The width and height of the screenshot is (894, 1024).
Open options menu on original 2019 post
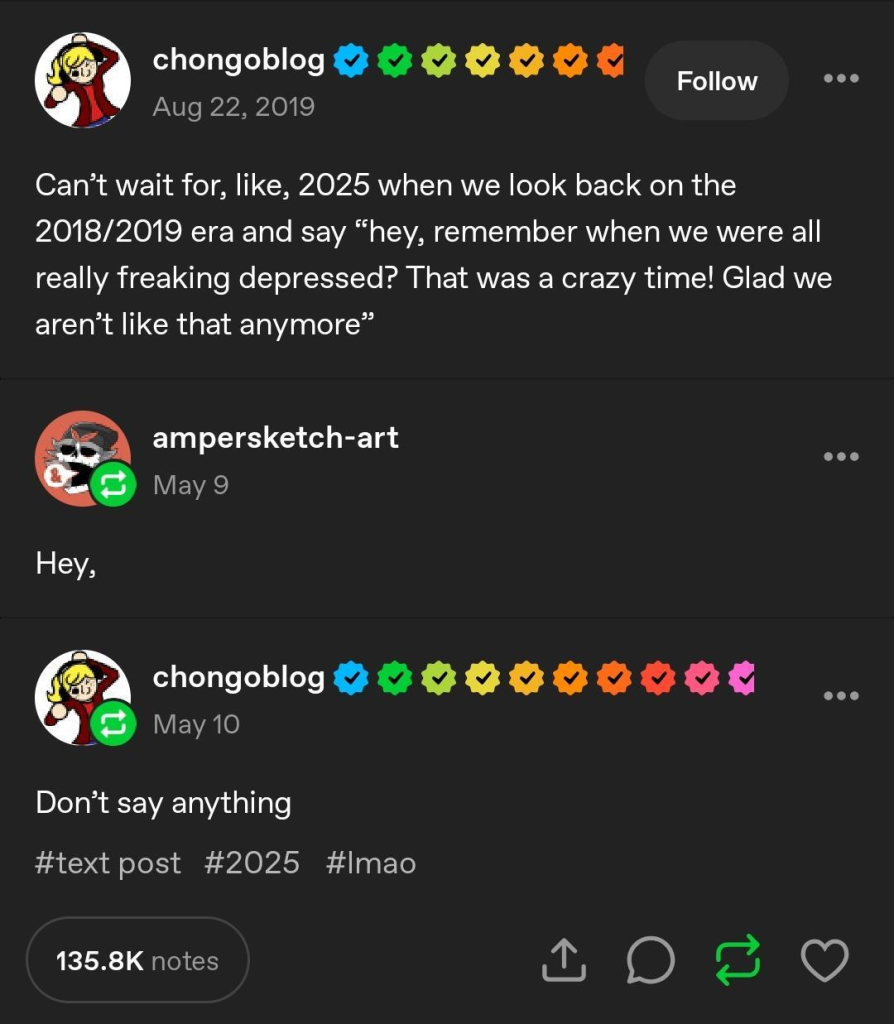841,79
